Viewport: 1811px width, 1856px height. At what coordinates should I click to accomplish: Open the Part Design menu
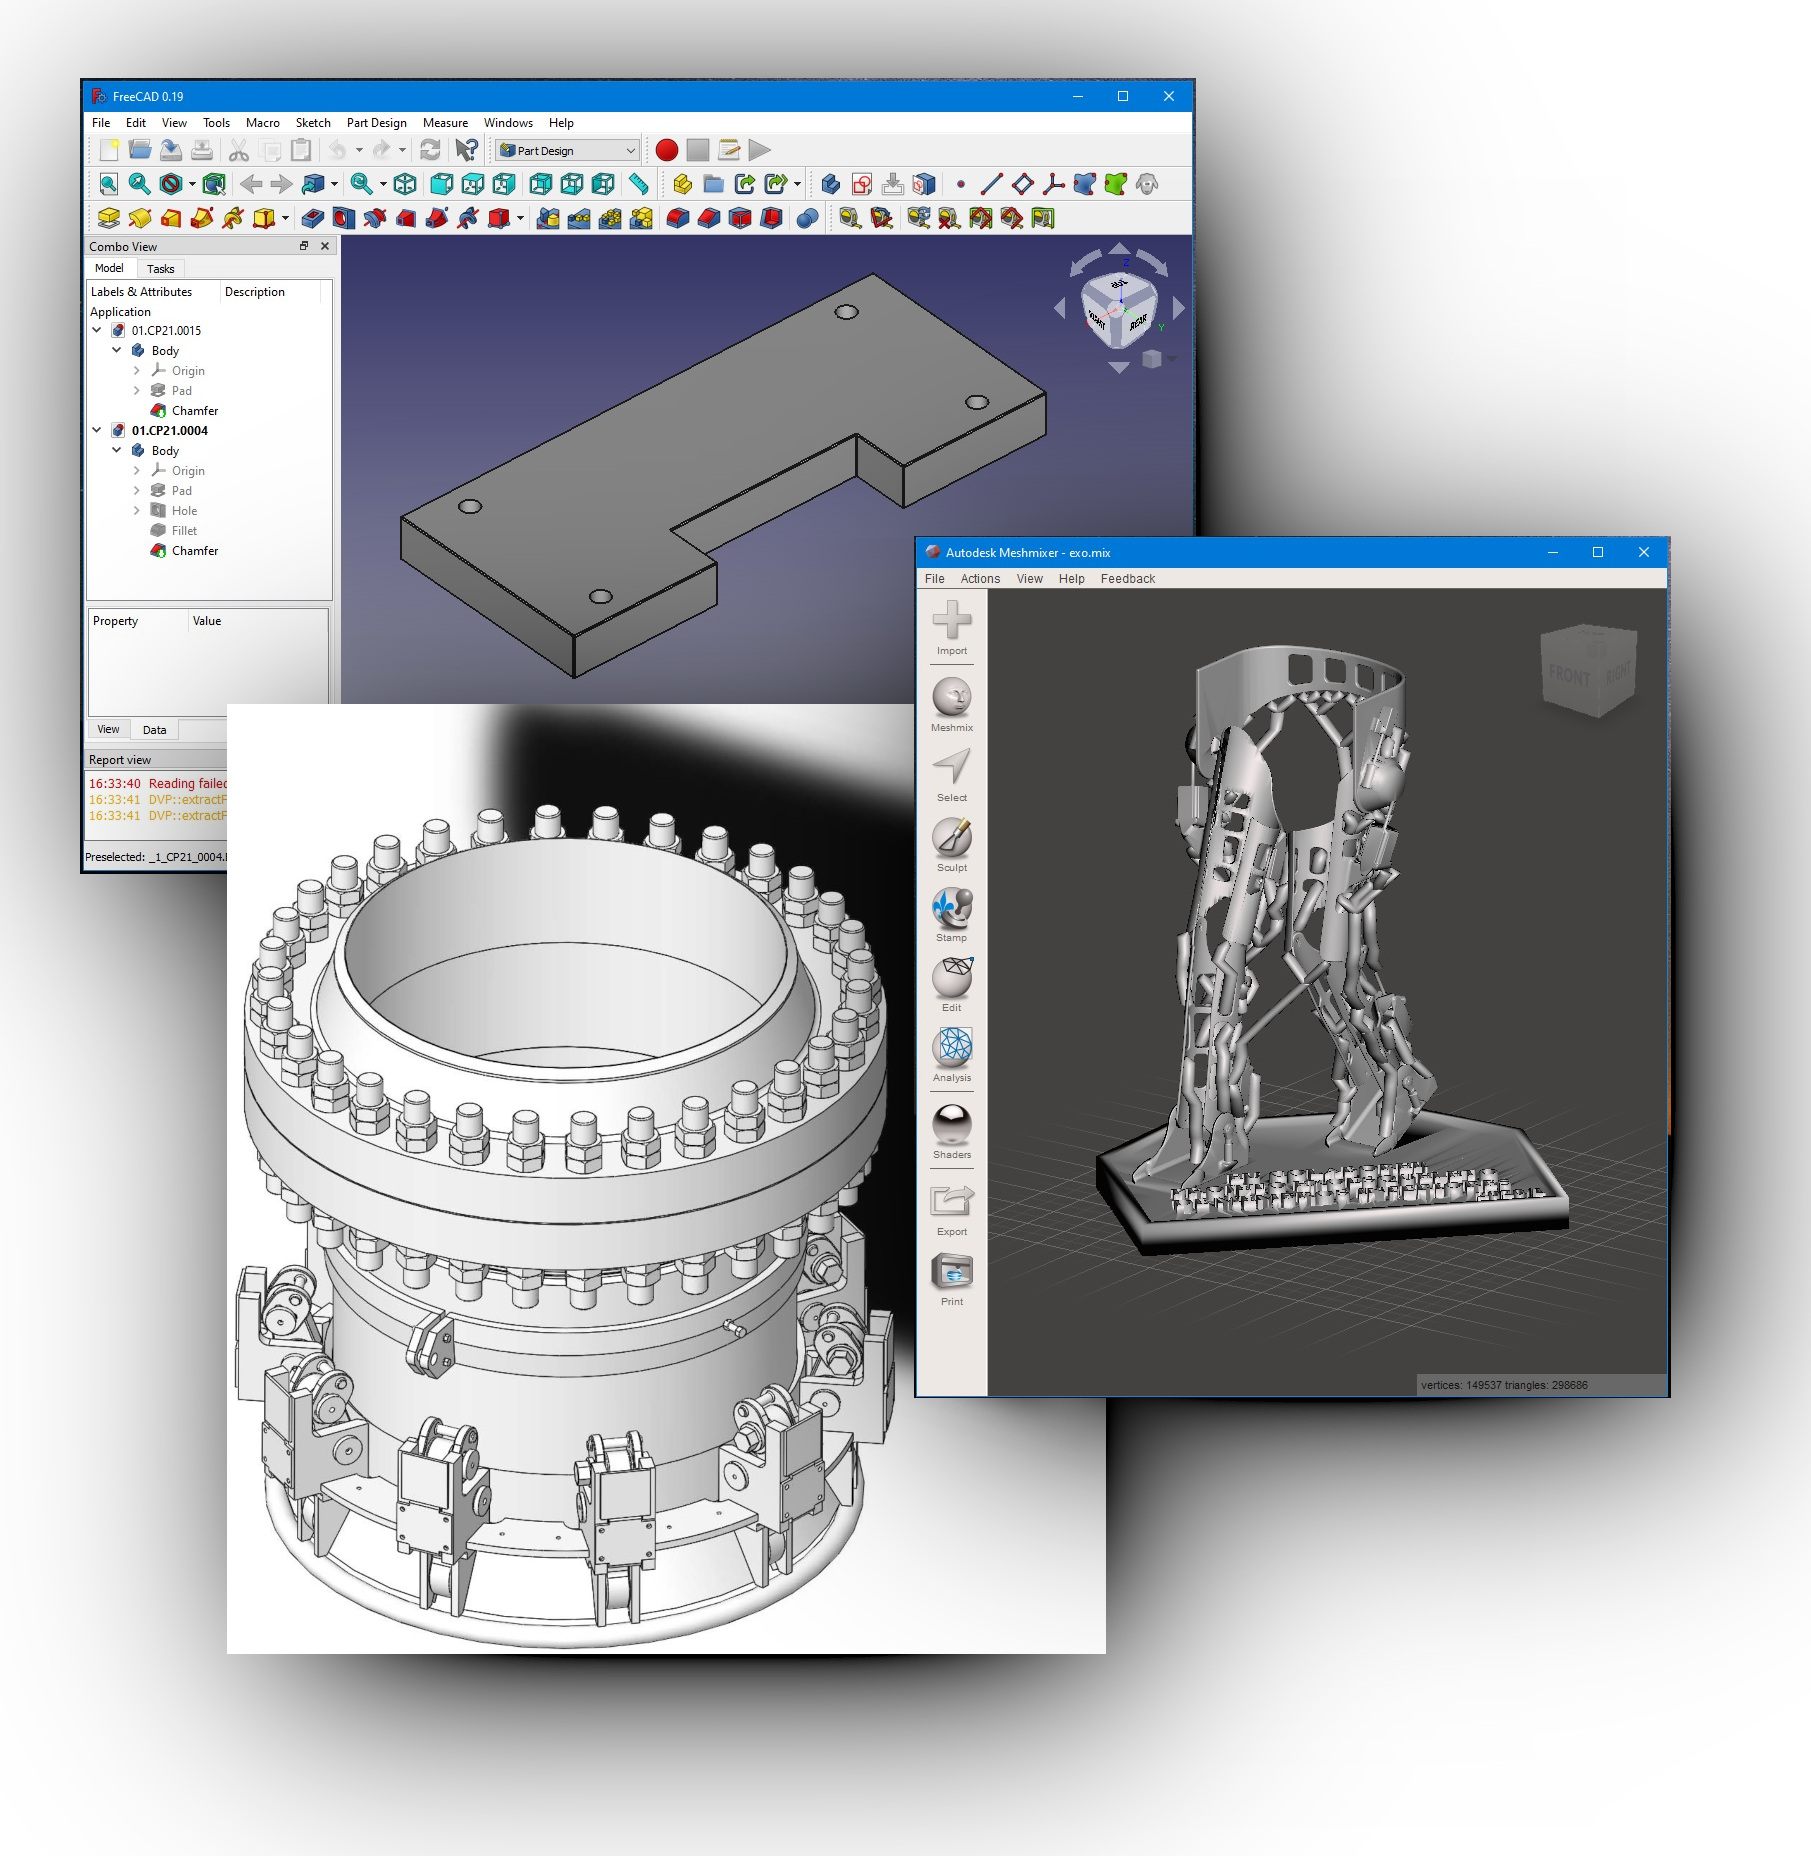pos(376,123)
